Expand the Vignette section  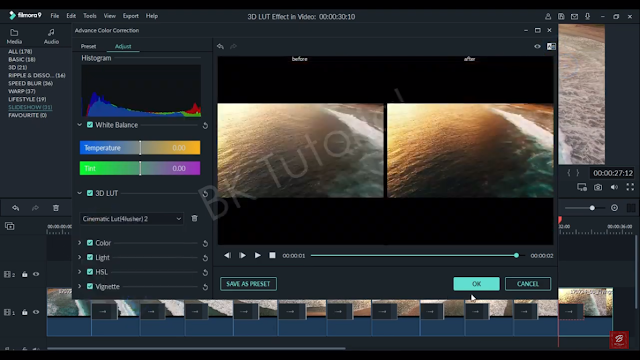pyautogui.click(x=80, y=287)
